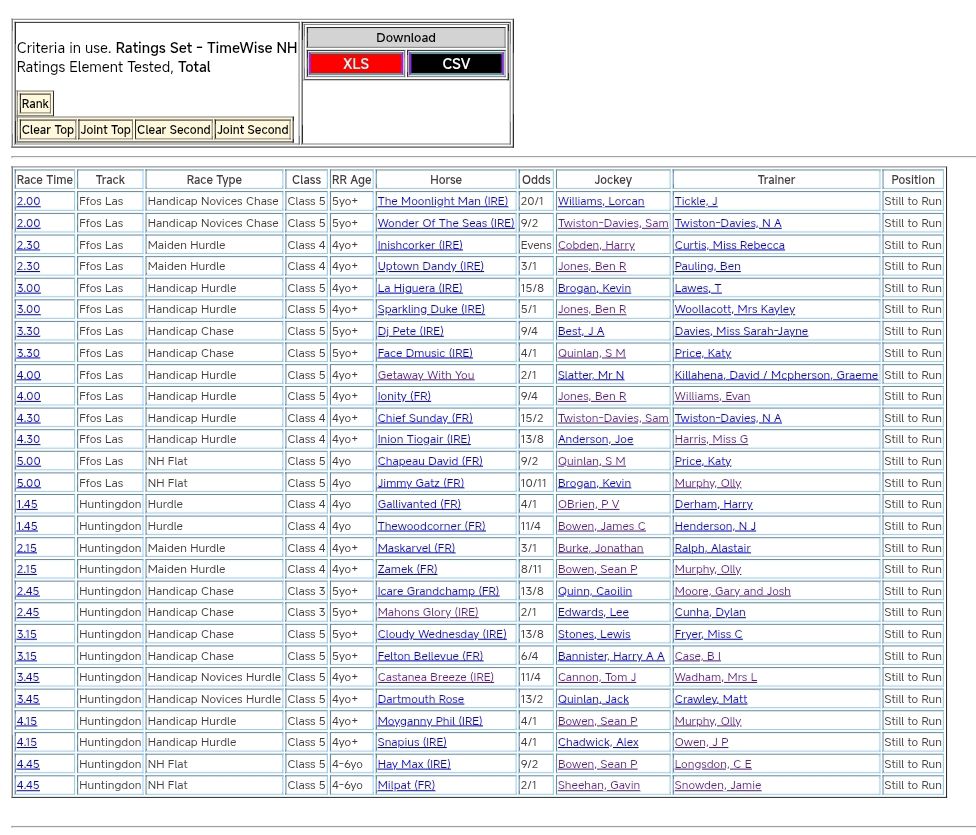Viewport: 976px width, 835px height.
Task: Open horse link Getaway With You
Action: 426,375
